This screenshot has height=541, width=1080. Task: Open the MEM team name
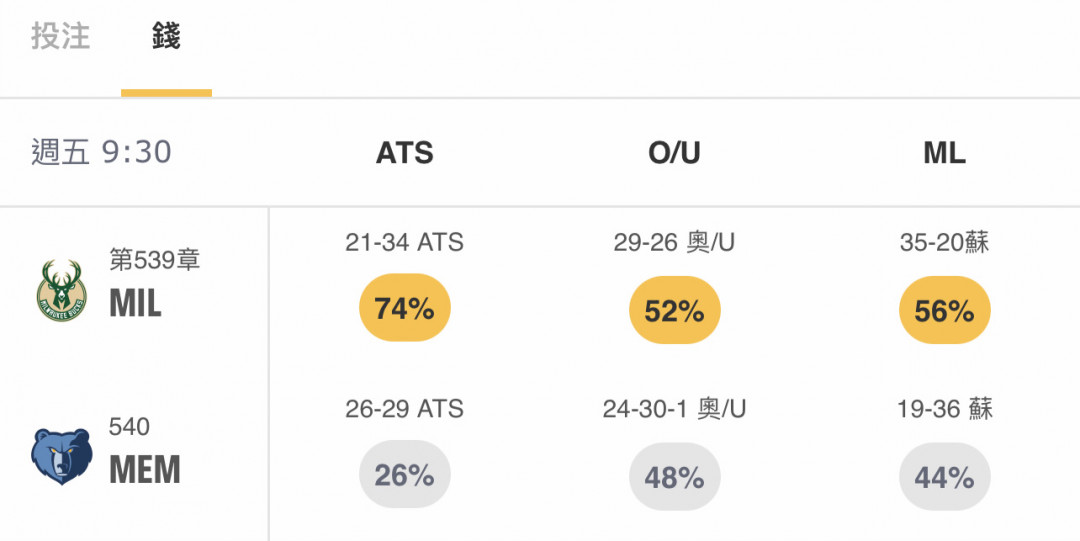pyautogui.click(x=145, y=470)
